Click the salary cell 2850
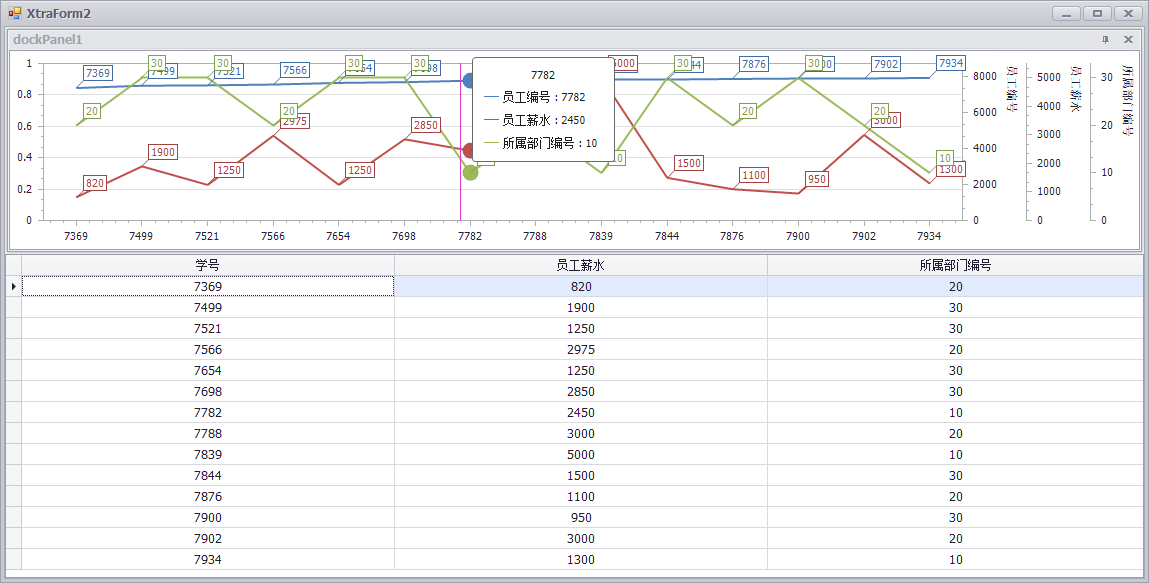 581,392
